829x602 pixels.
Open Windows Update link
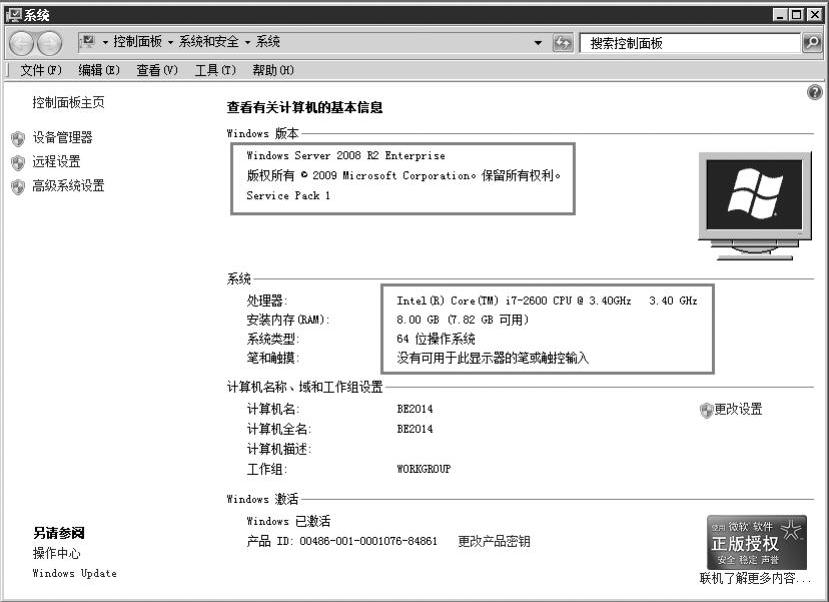pos(75,573)
